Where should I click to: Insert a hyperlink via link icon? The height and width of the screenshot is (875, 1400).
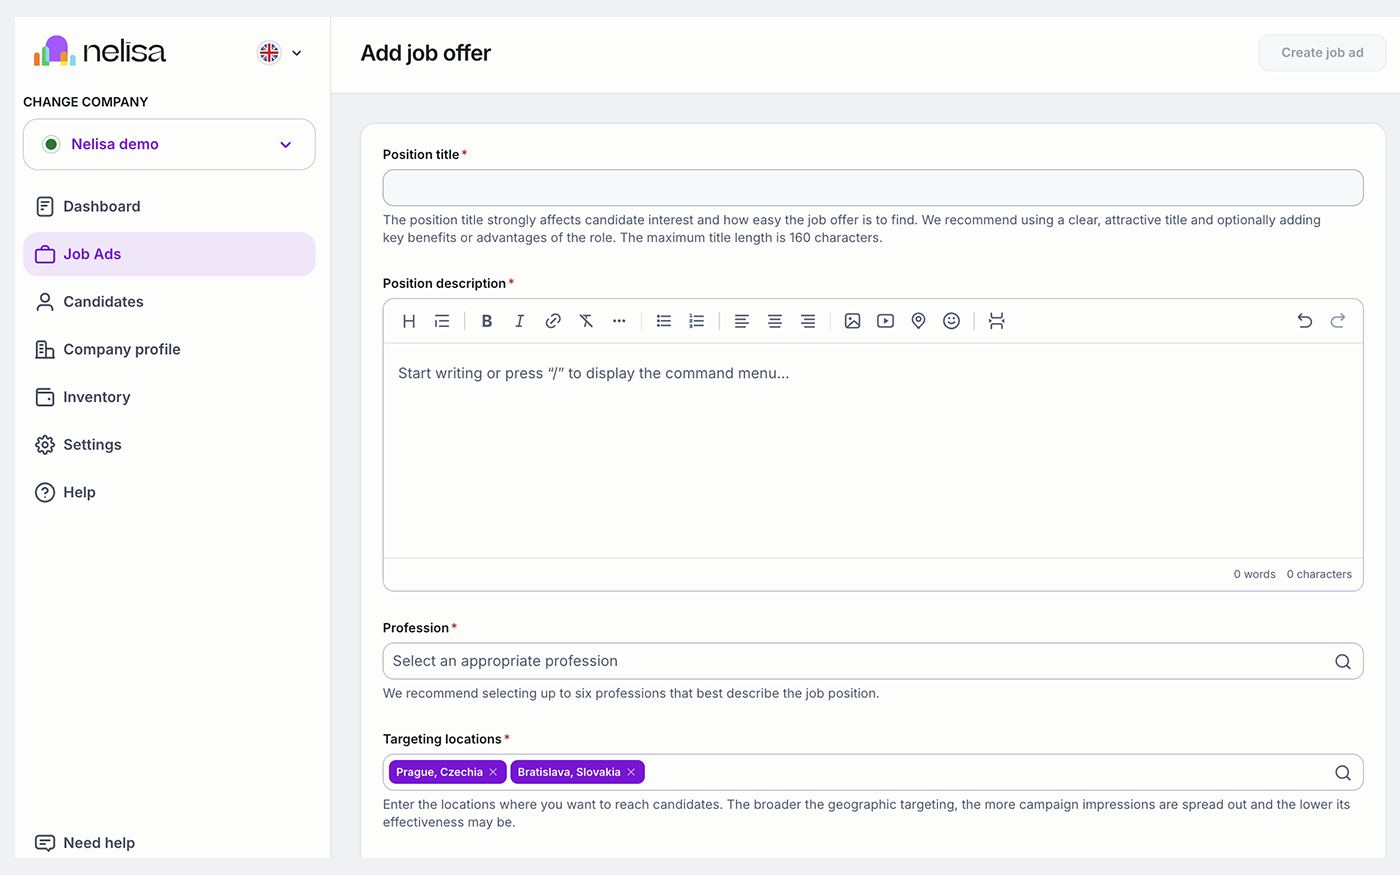point(553,321)
